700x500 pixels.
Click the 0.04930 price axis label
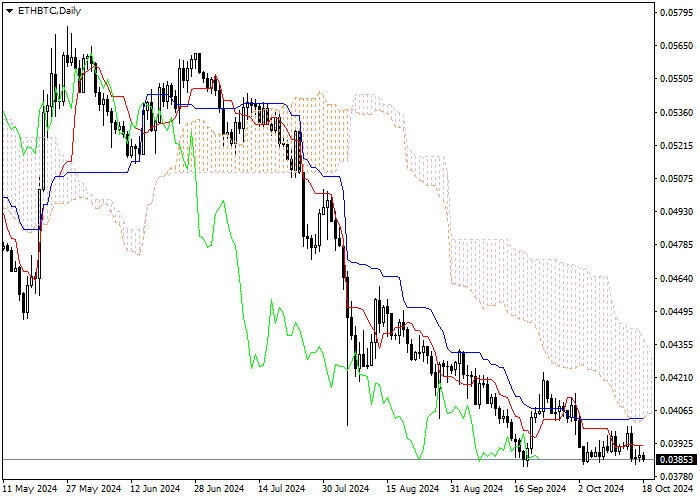point(676,212)
